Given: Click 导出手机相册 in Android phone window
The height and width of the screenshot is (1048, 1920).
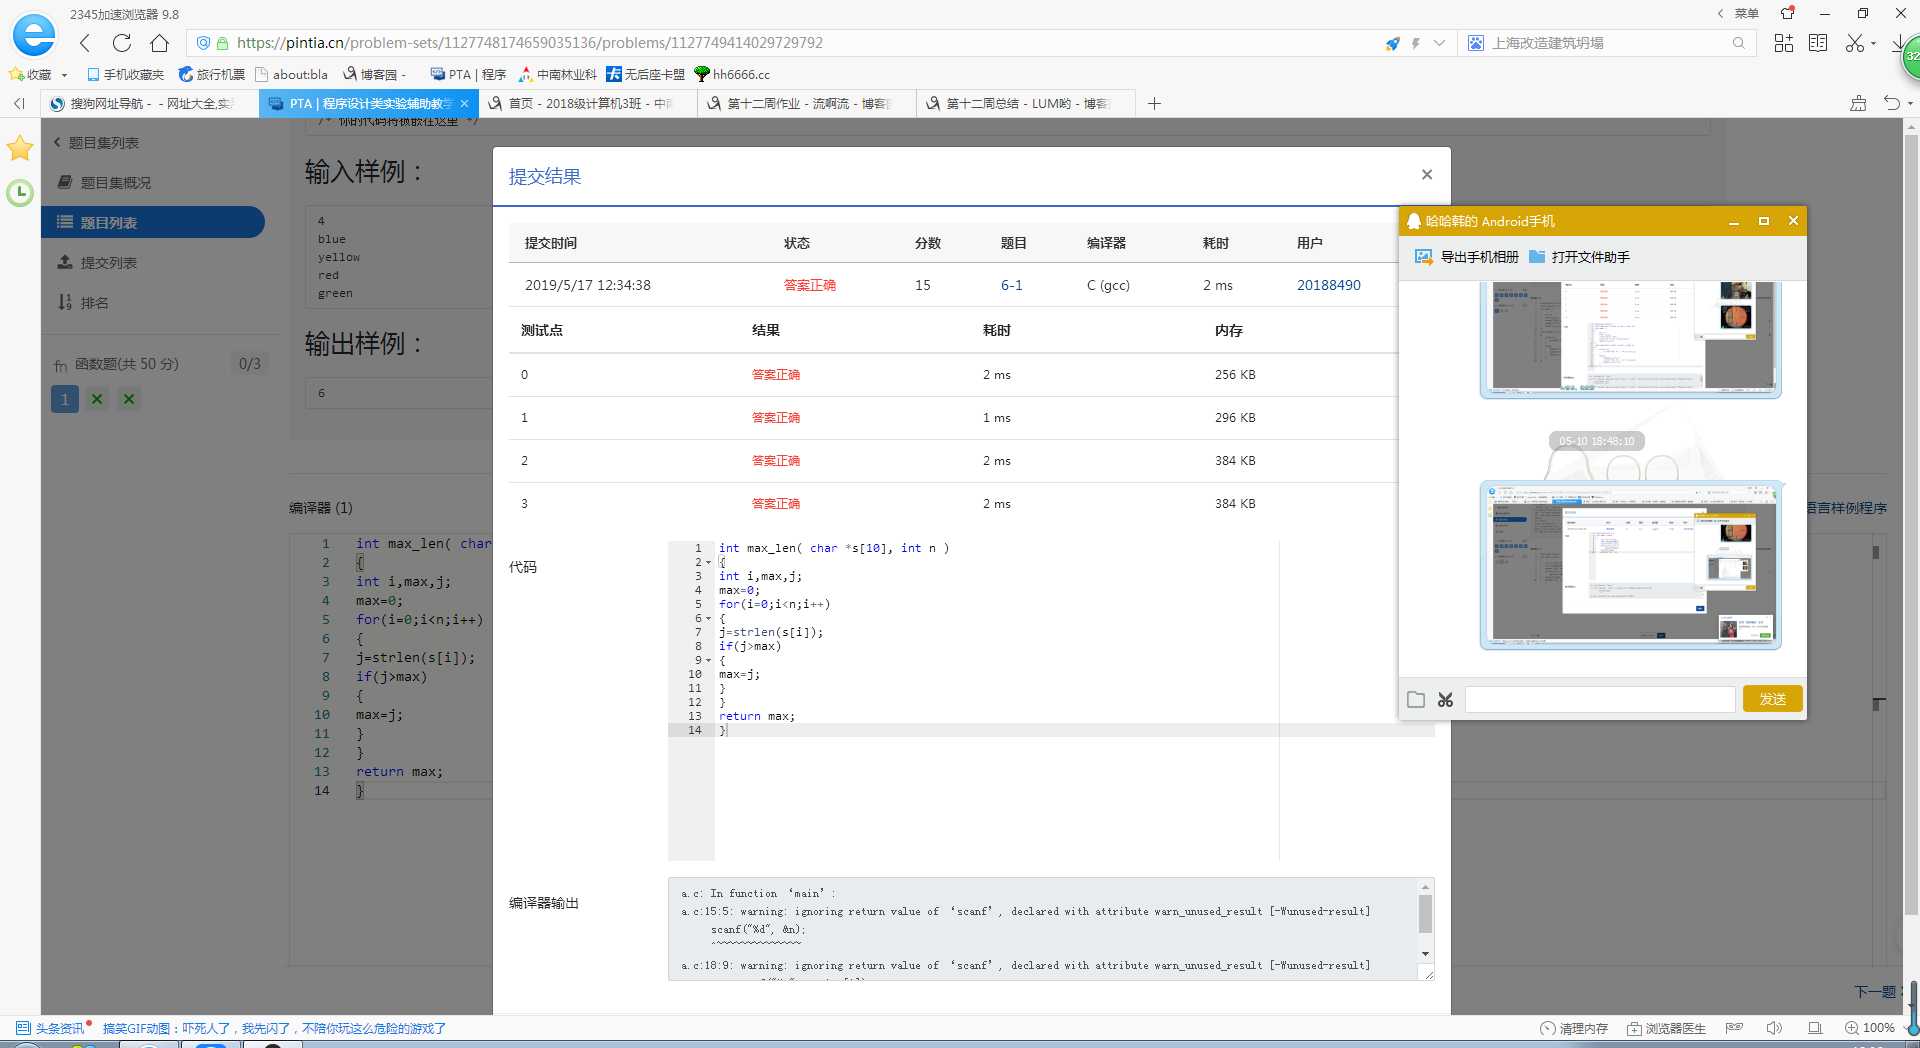Looking at the screenshot, I should coord(1467,257).
